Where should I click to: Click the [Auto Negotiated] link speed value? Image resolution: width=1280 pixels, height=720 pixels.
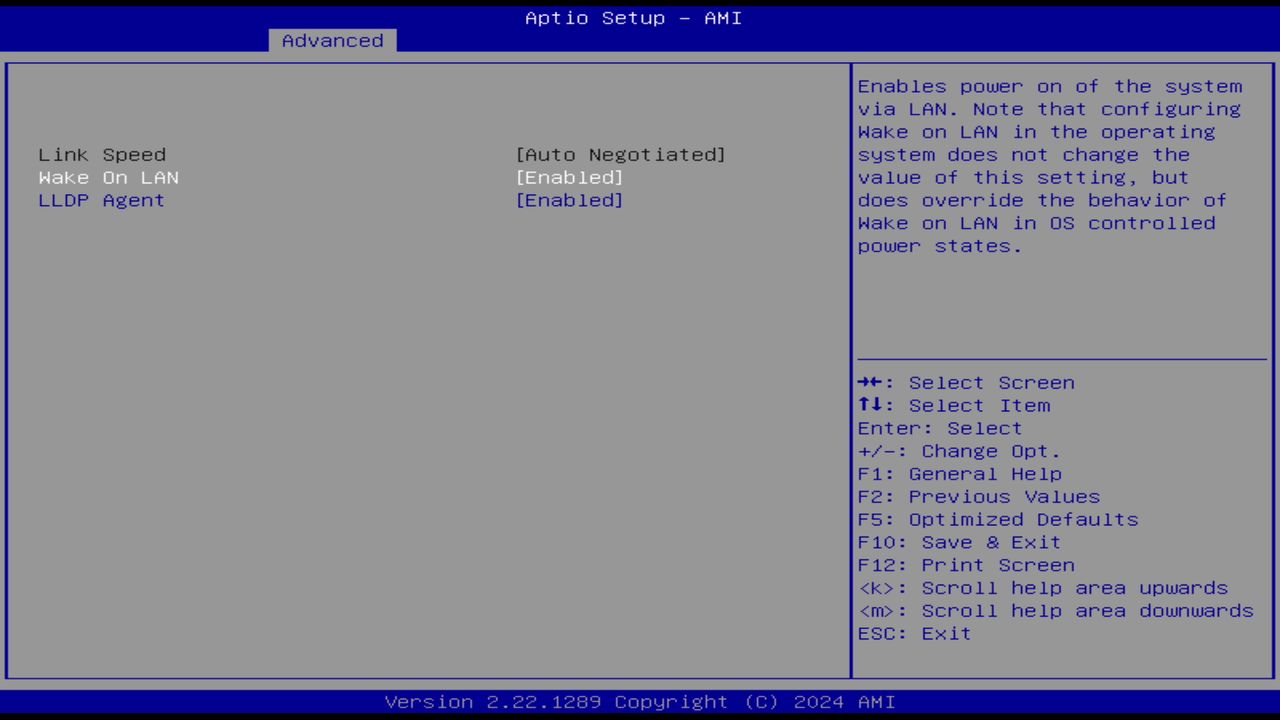(620, 155)
